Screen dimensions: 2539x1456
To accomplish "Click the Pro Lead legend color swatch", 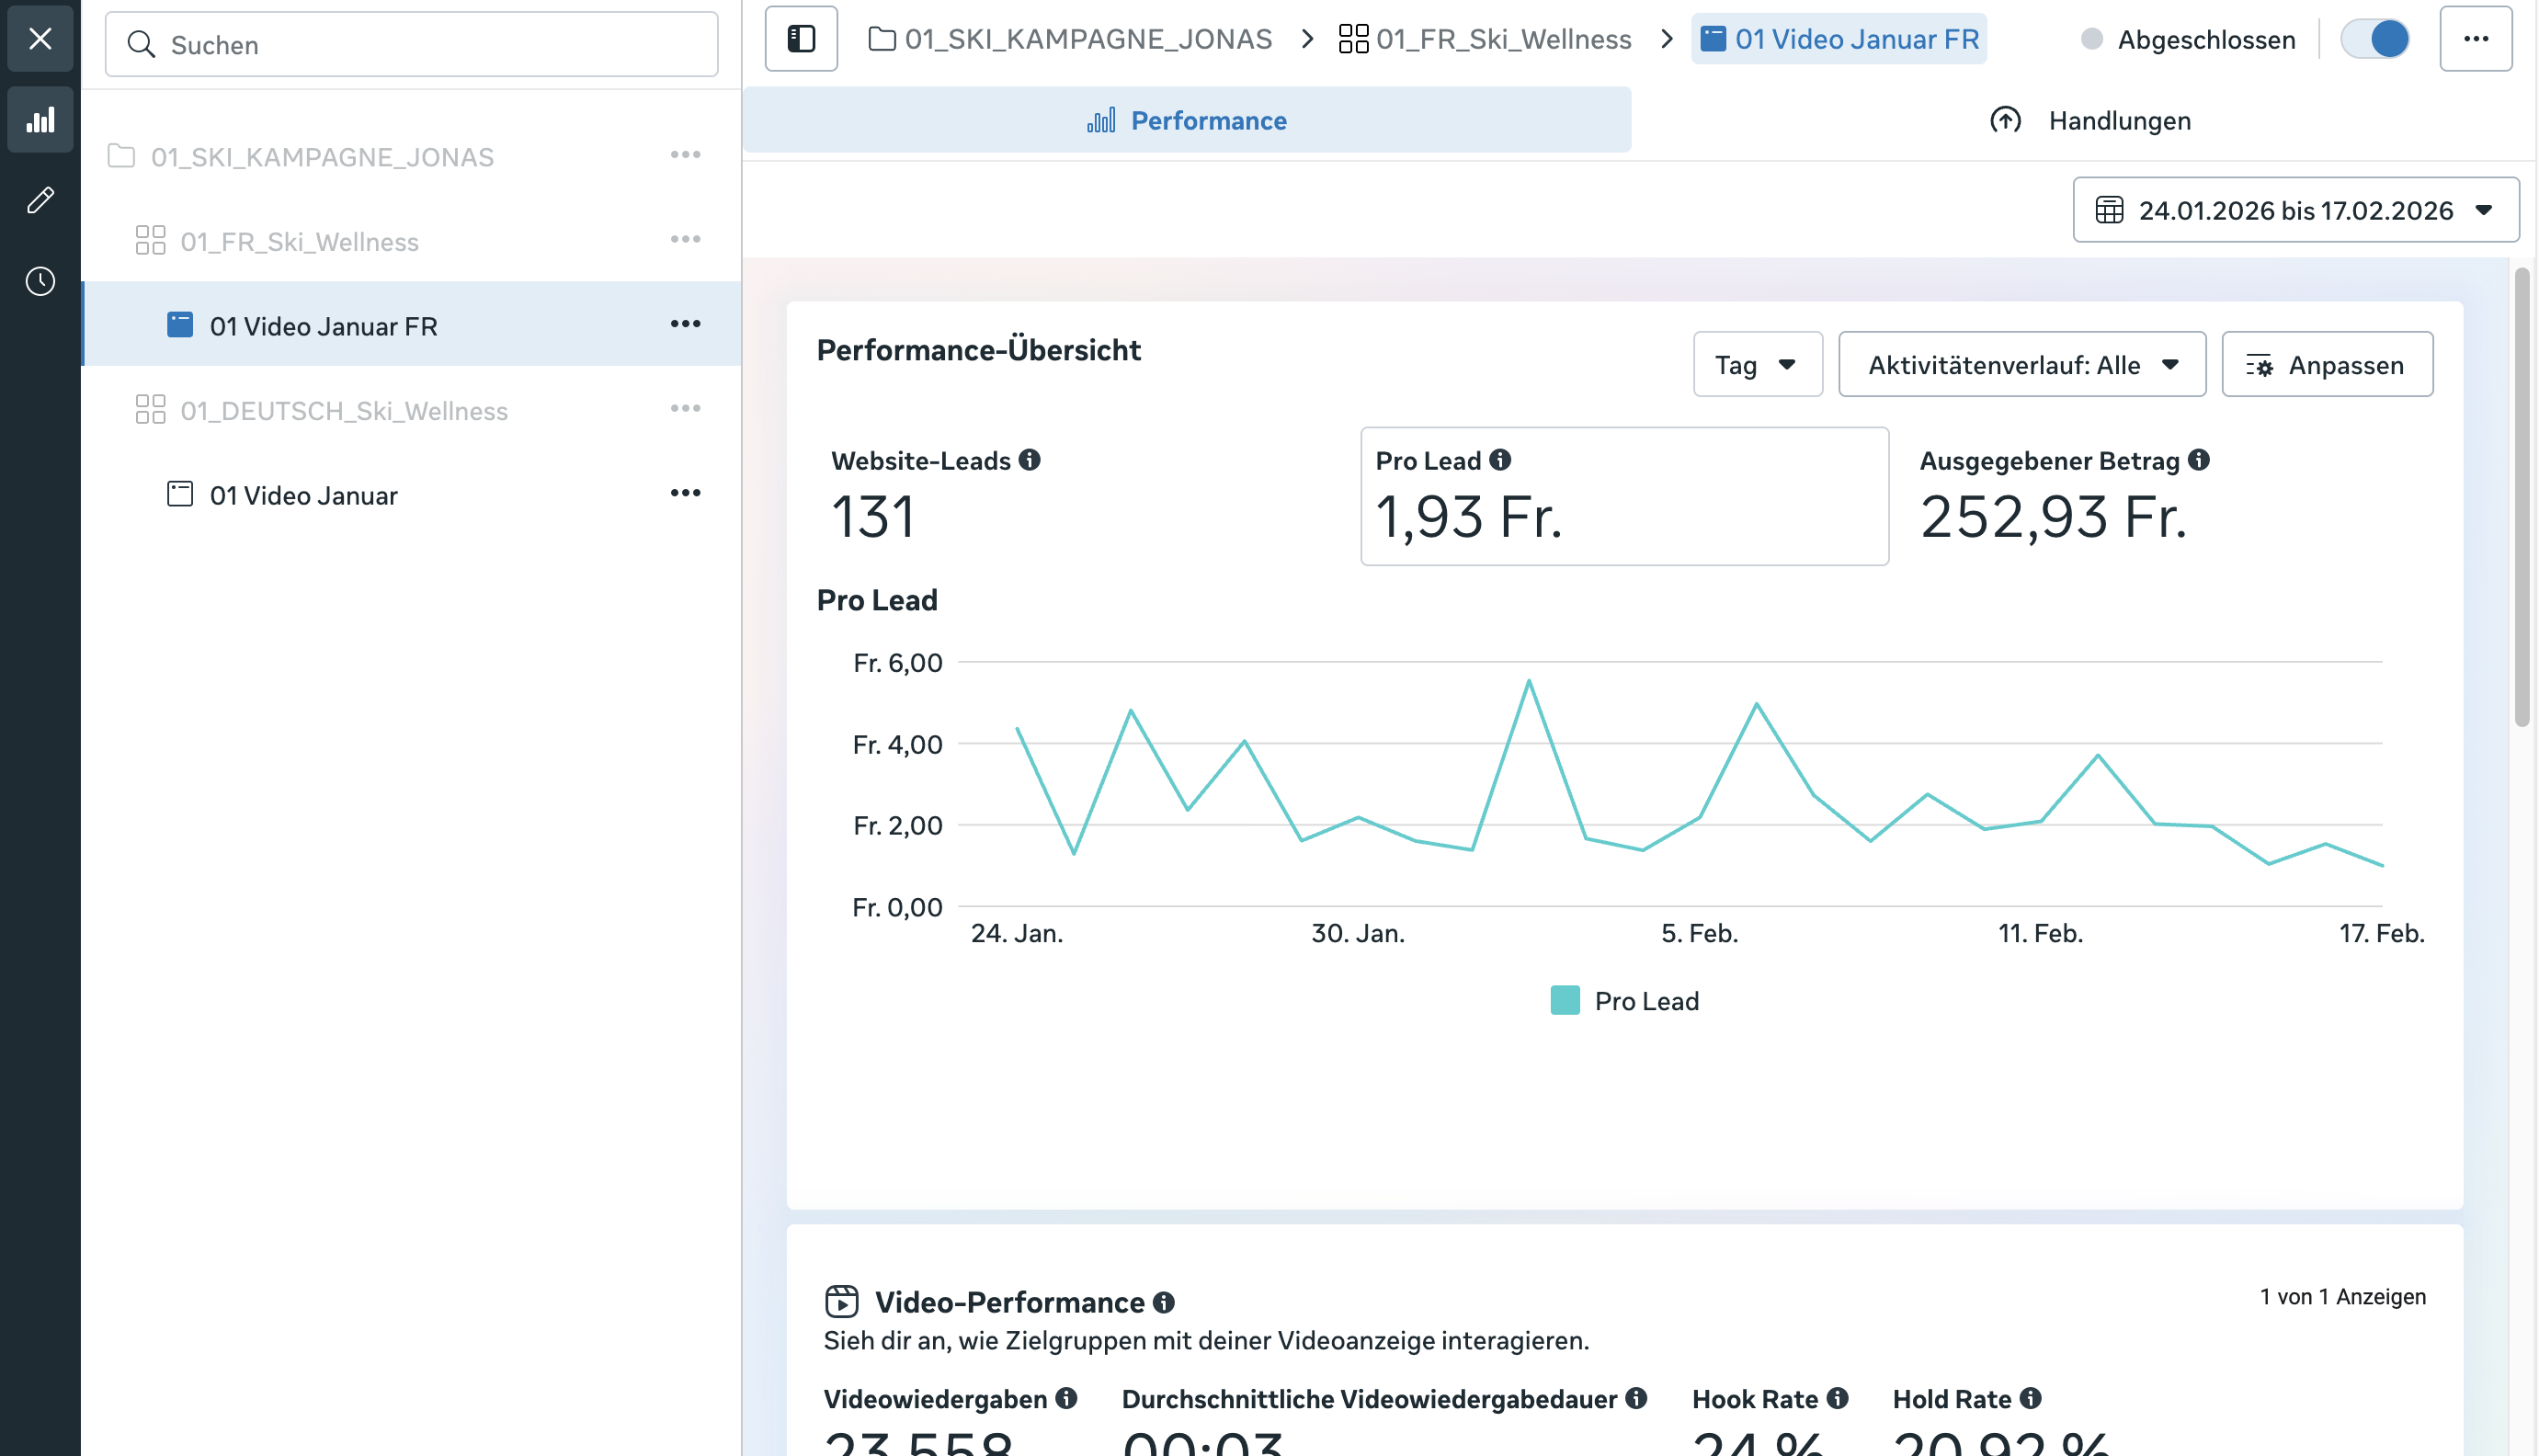I will pos(1565,1000).
